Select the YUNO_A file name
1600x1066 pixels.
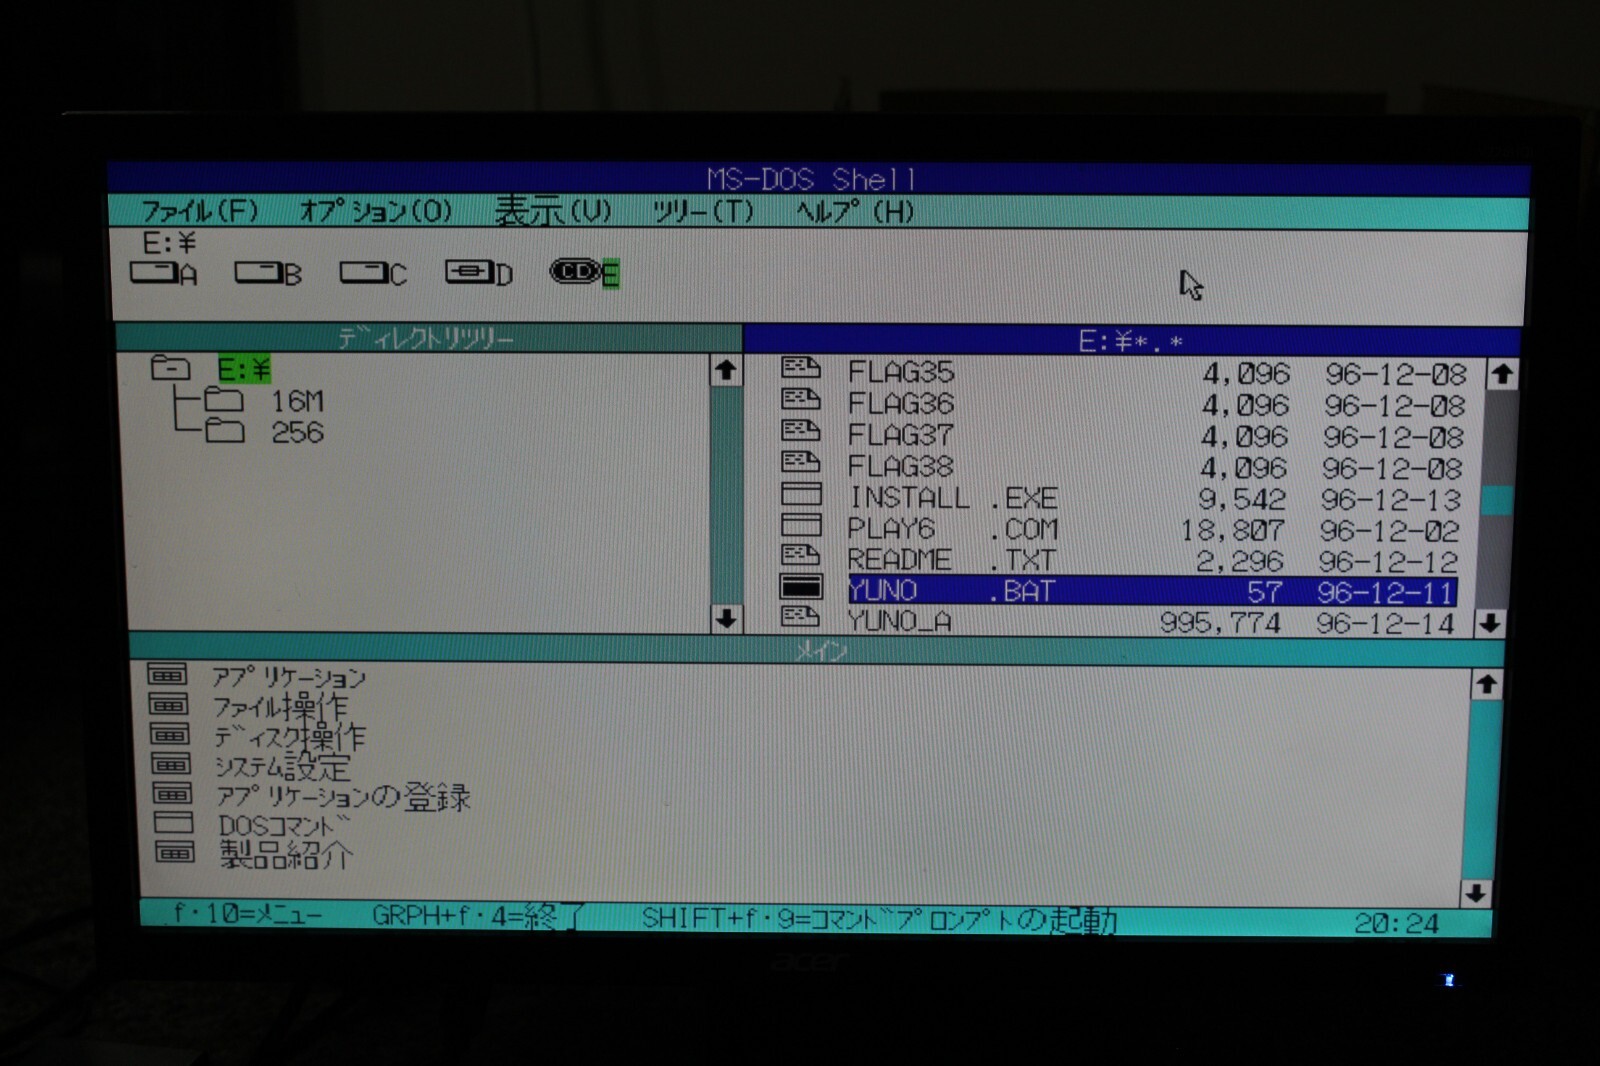[x=900, y=621]
